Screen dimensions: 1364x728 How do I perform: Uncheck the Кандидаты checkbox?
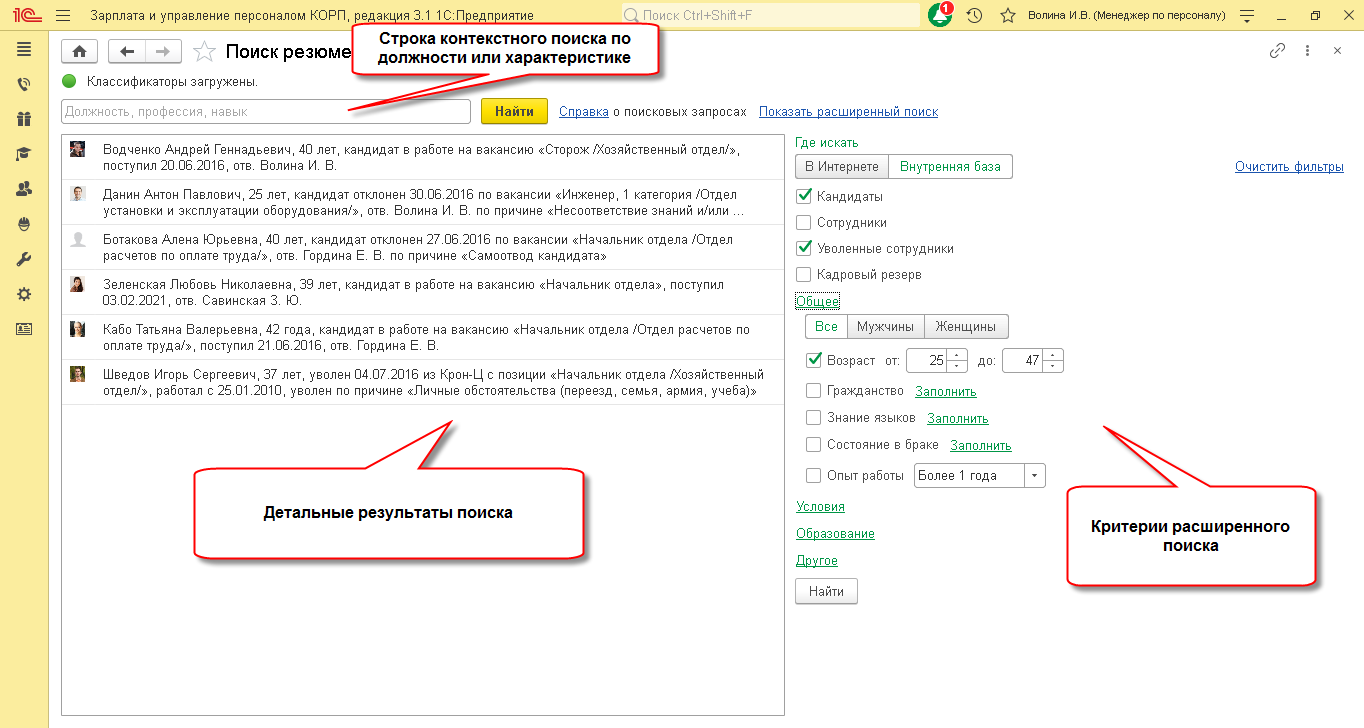click(x=803, y=197)
